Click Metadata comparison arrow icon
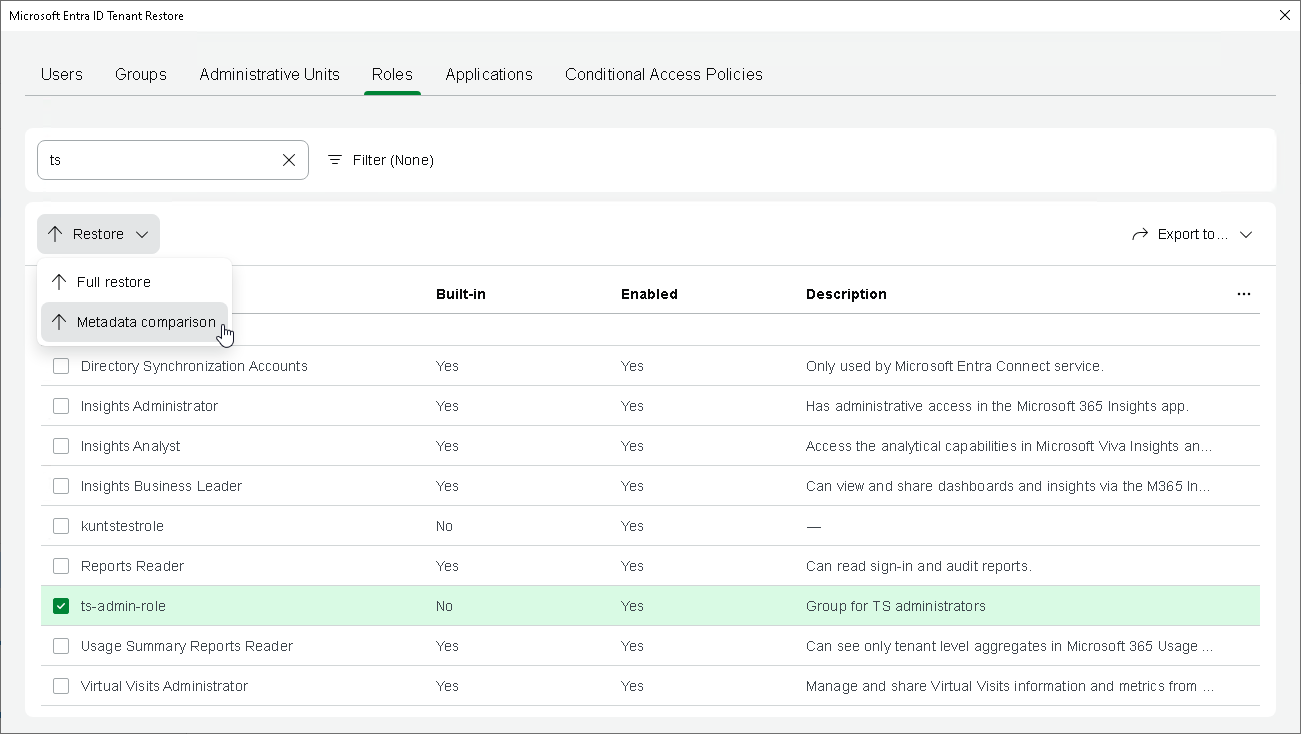The height and width of the screenshot is (734, 1301). tap(59, 322)
